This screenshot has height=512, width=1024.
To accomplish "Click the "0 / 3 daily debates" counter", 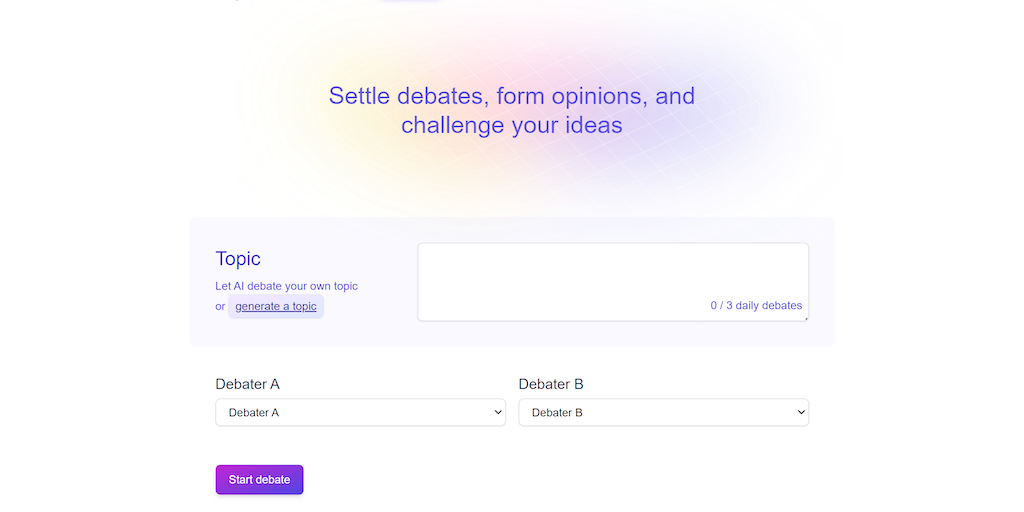I will 756,306.
